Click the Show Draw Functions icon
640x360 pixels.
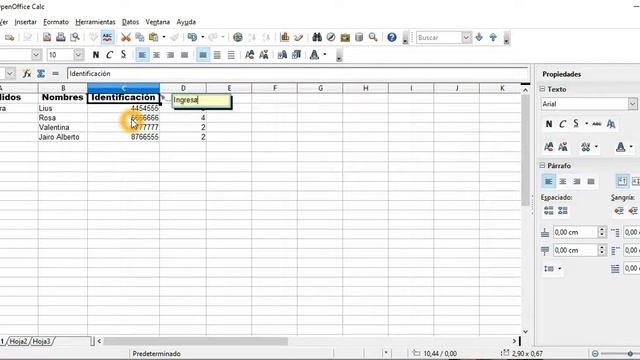(x=299, y=38)
